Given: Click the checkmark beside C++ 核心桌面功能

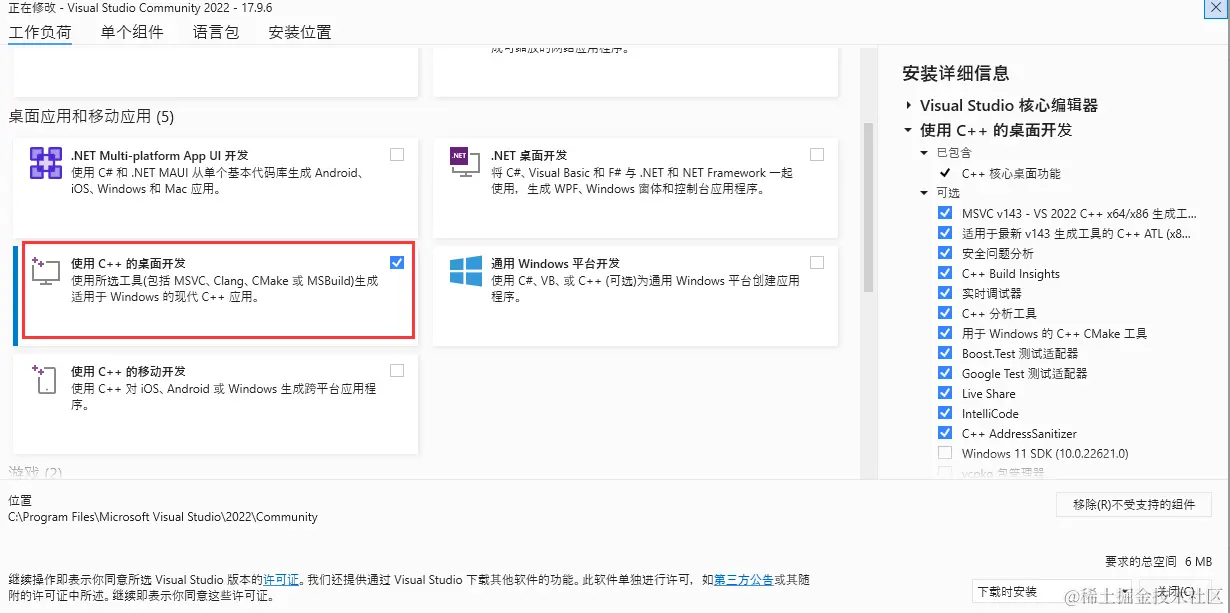Looking at the screenshot, I should (945, 173).
